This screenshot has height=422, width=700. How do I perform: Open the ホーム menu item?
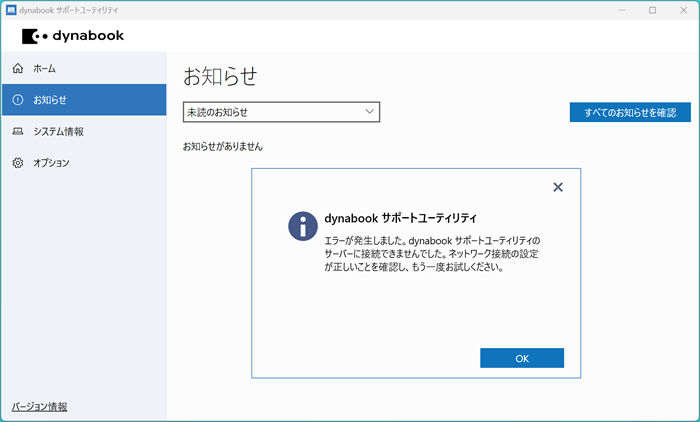[84, 68]
